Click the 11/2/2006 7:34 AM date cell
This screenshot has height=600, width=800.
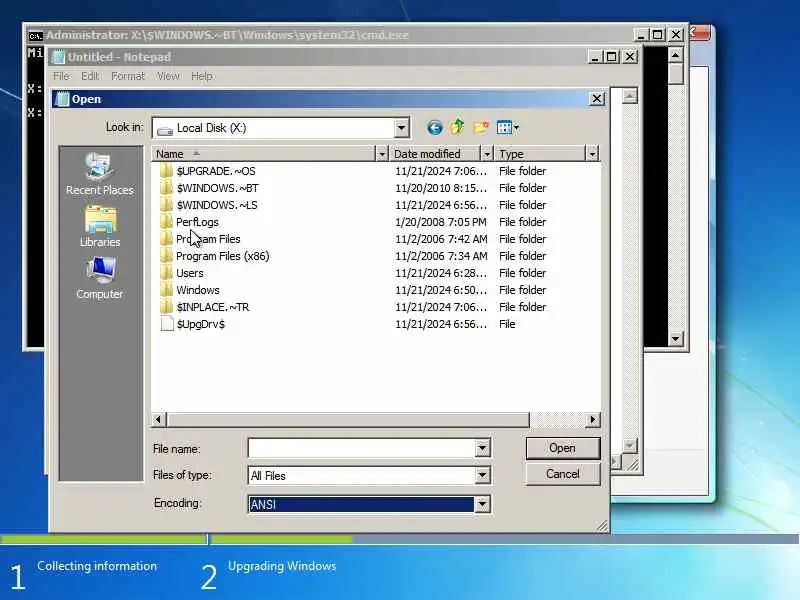tap(441, 256)
